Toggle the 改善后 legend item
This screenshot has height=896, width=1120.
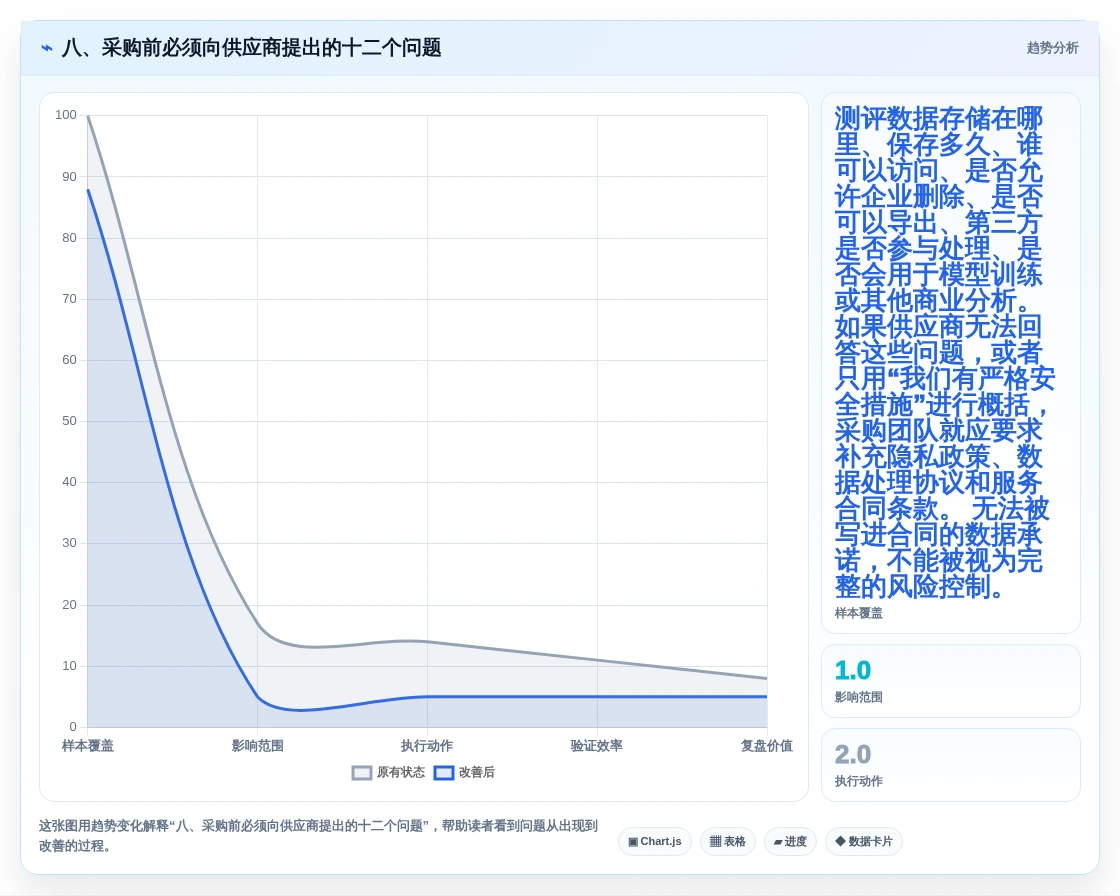(464, 772)
